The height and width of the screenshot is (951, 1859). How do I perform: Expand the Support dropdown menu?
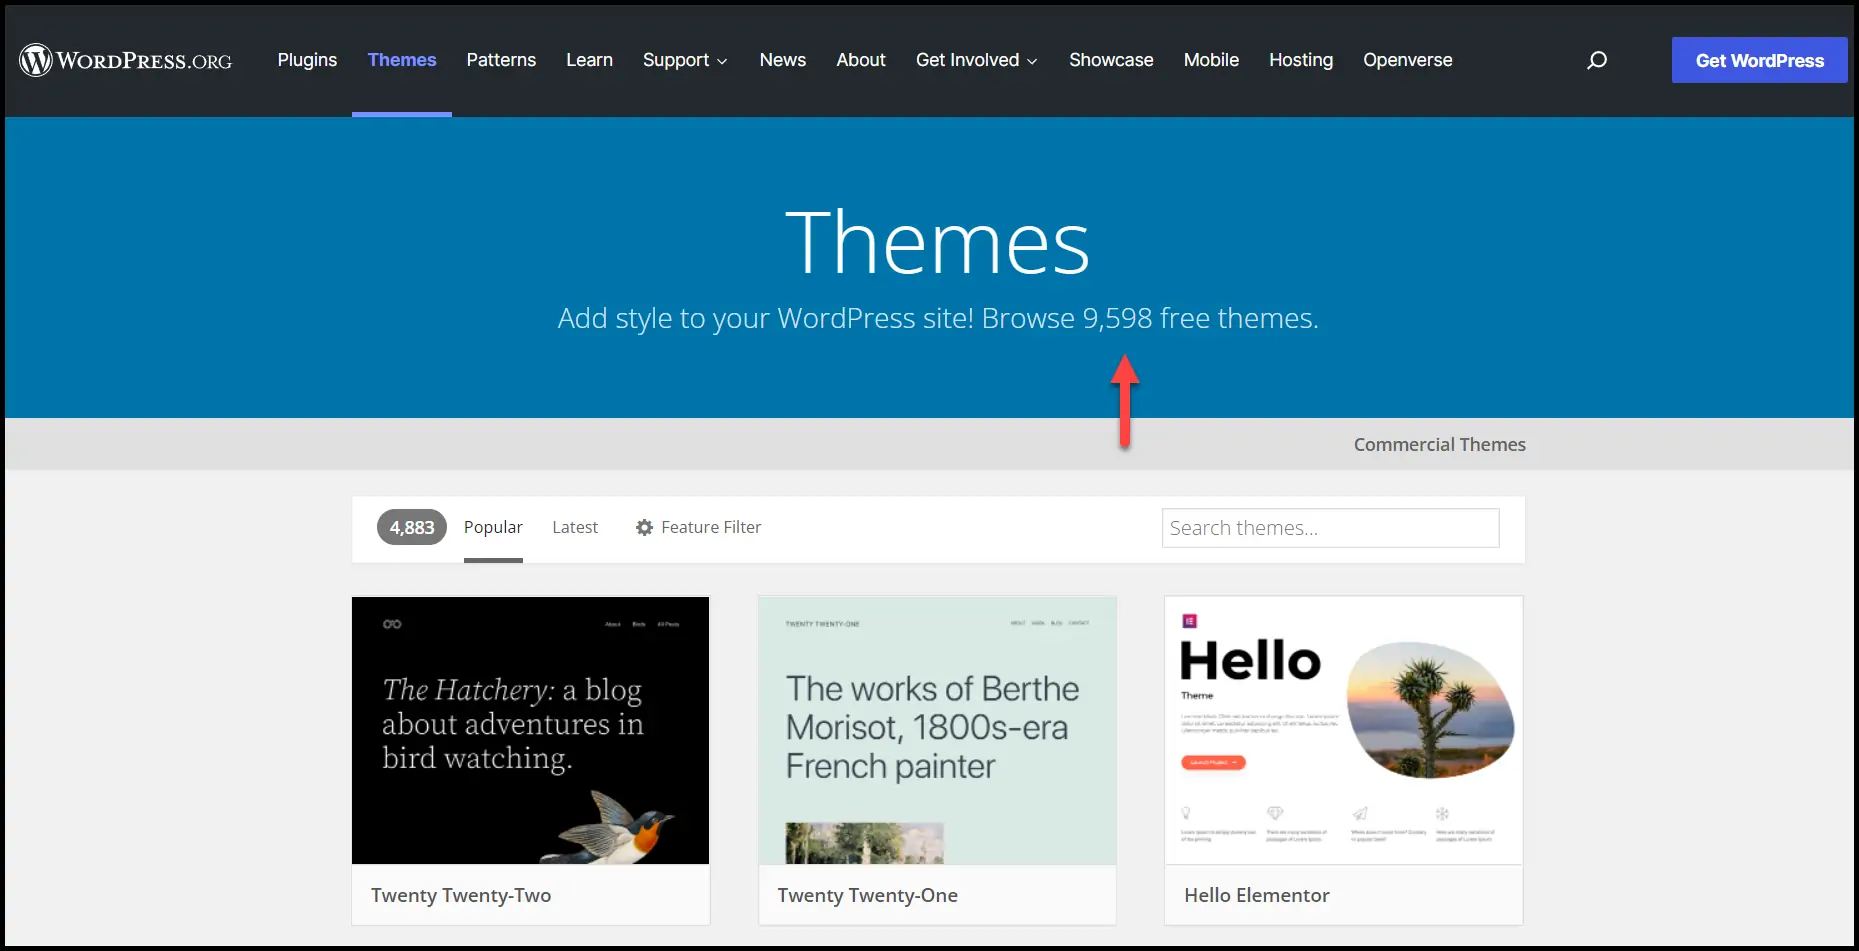685,60
